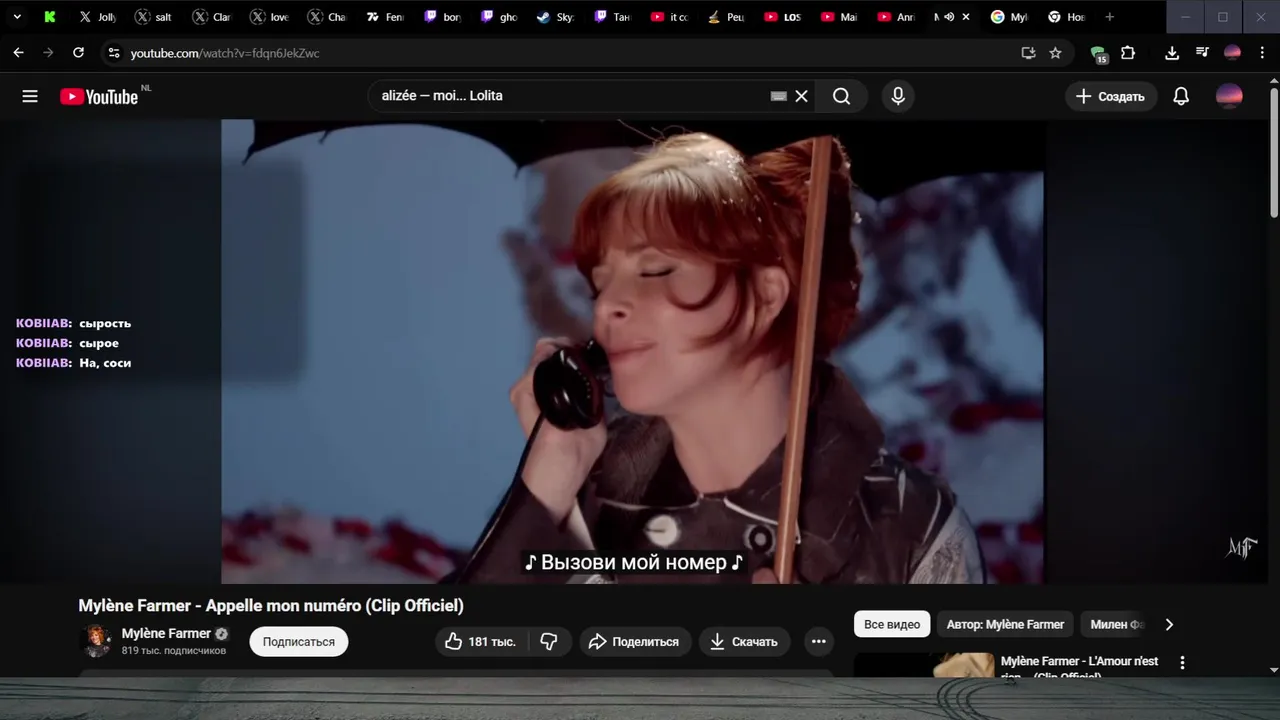Click the page vertical scrollbar
The image size is (1280, 720).
(1274, 151)
